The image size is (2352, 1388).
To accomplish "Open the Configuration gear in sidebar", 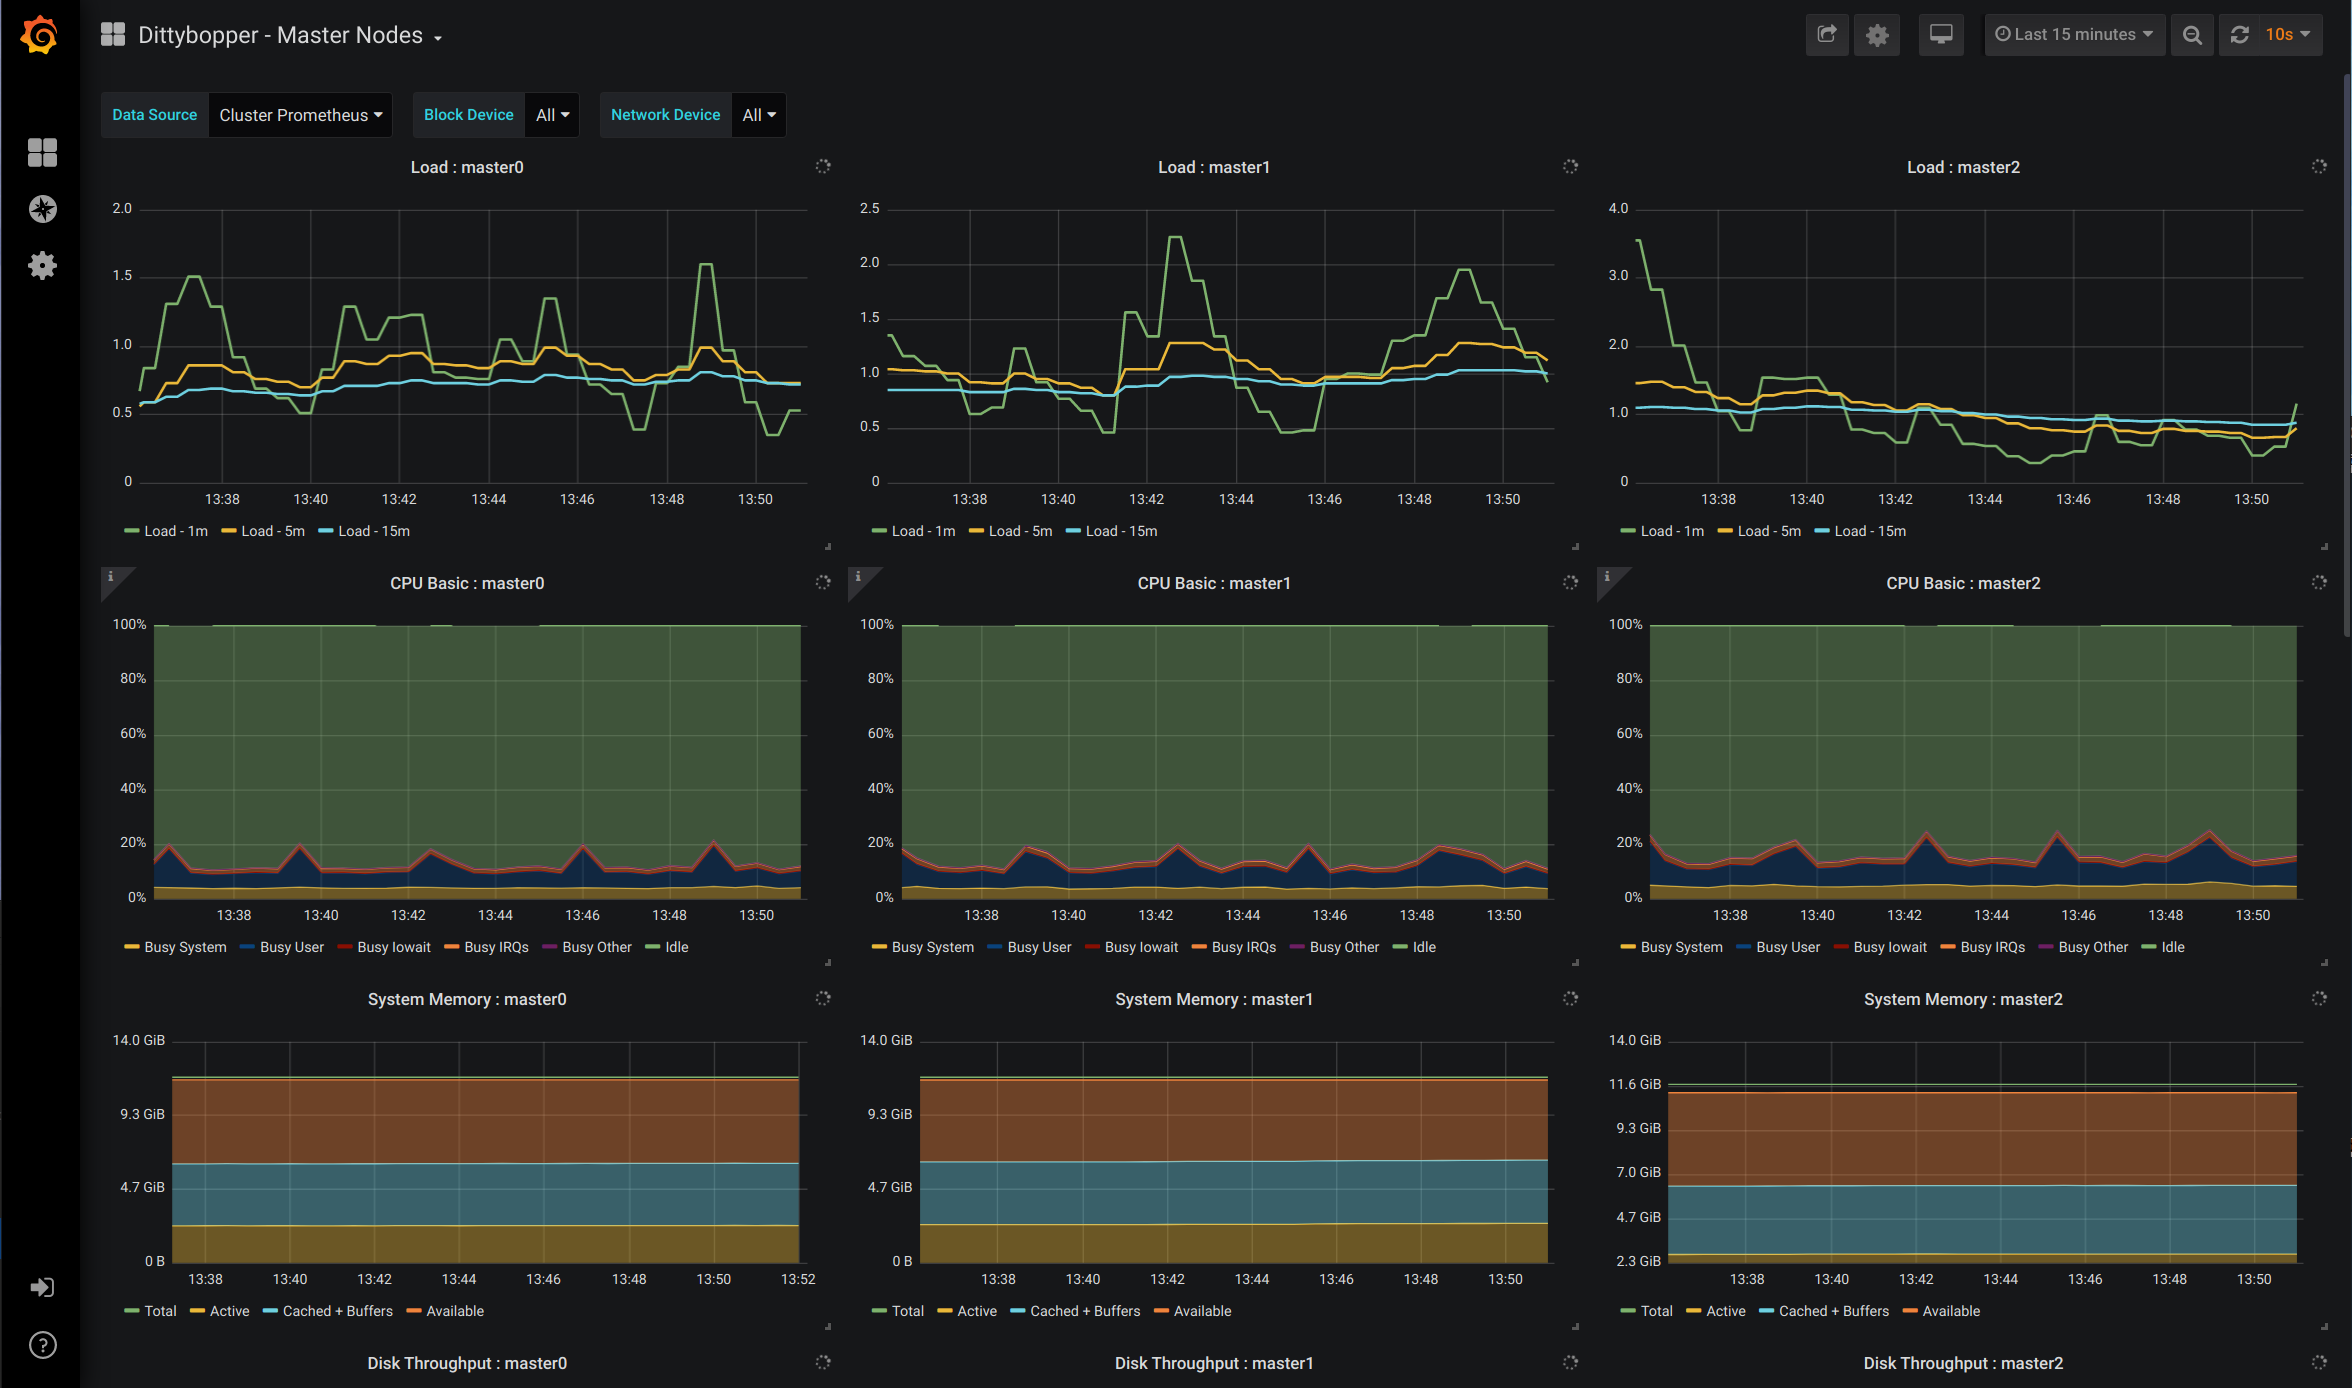I will (x=42, y=265).
